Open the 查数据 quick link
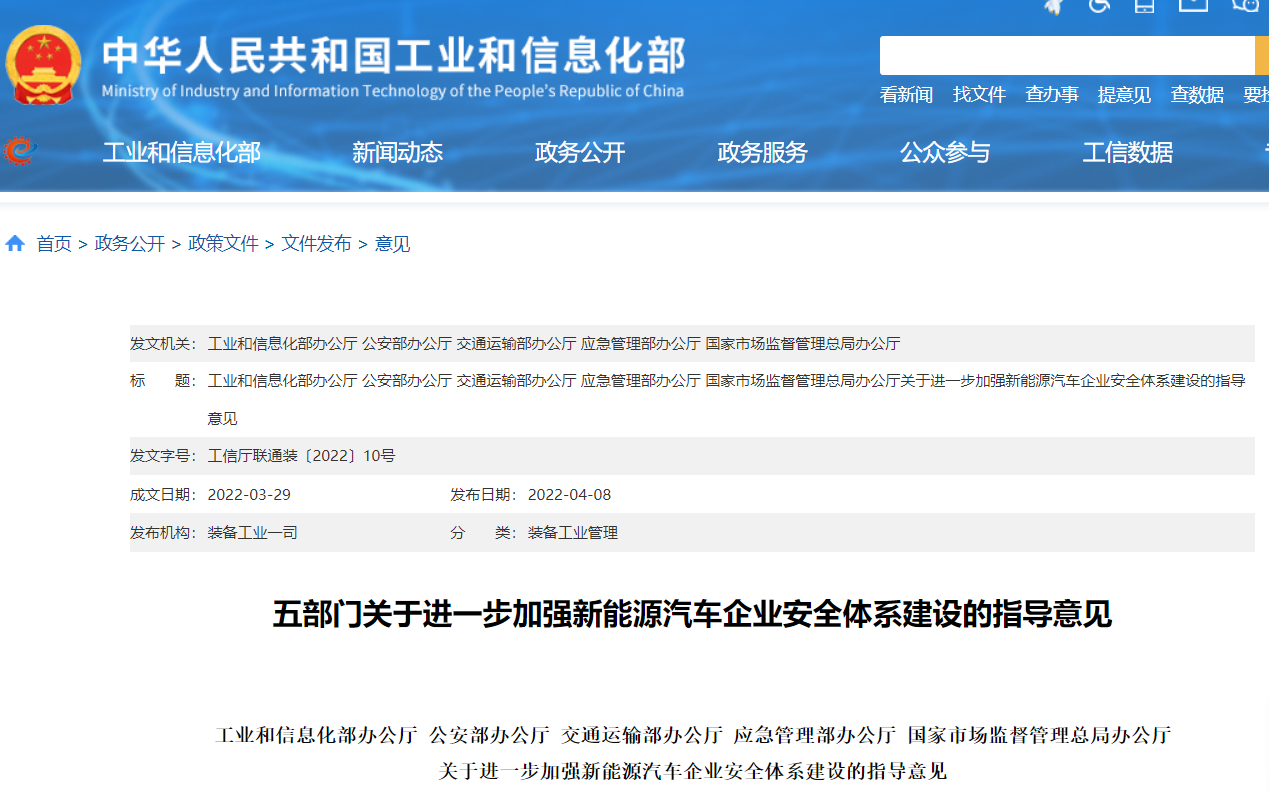 (x=1197, y=95)
